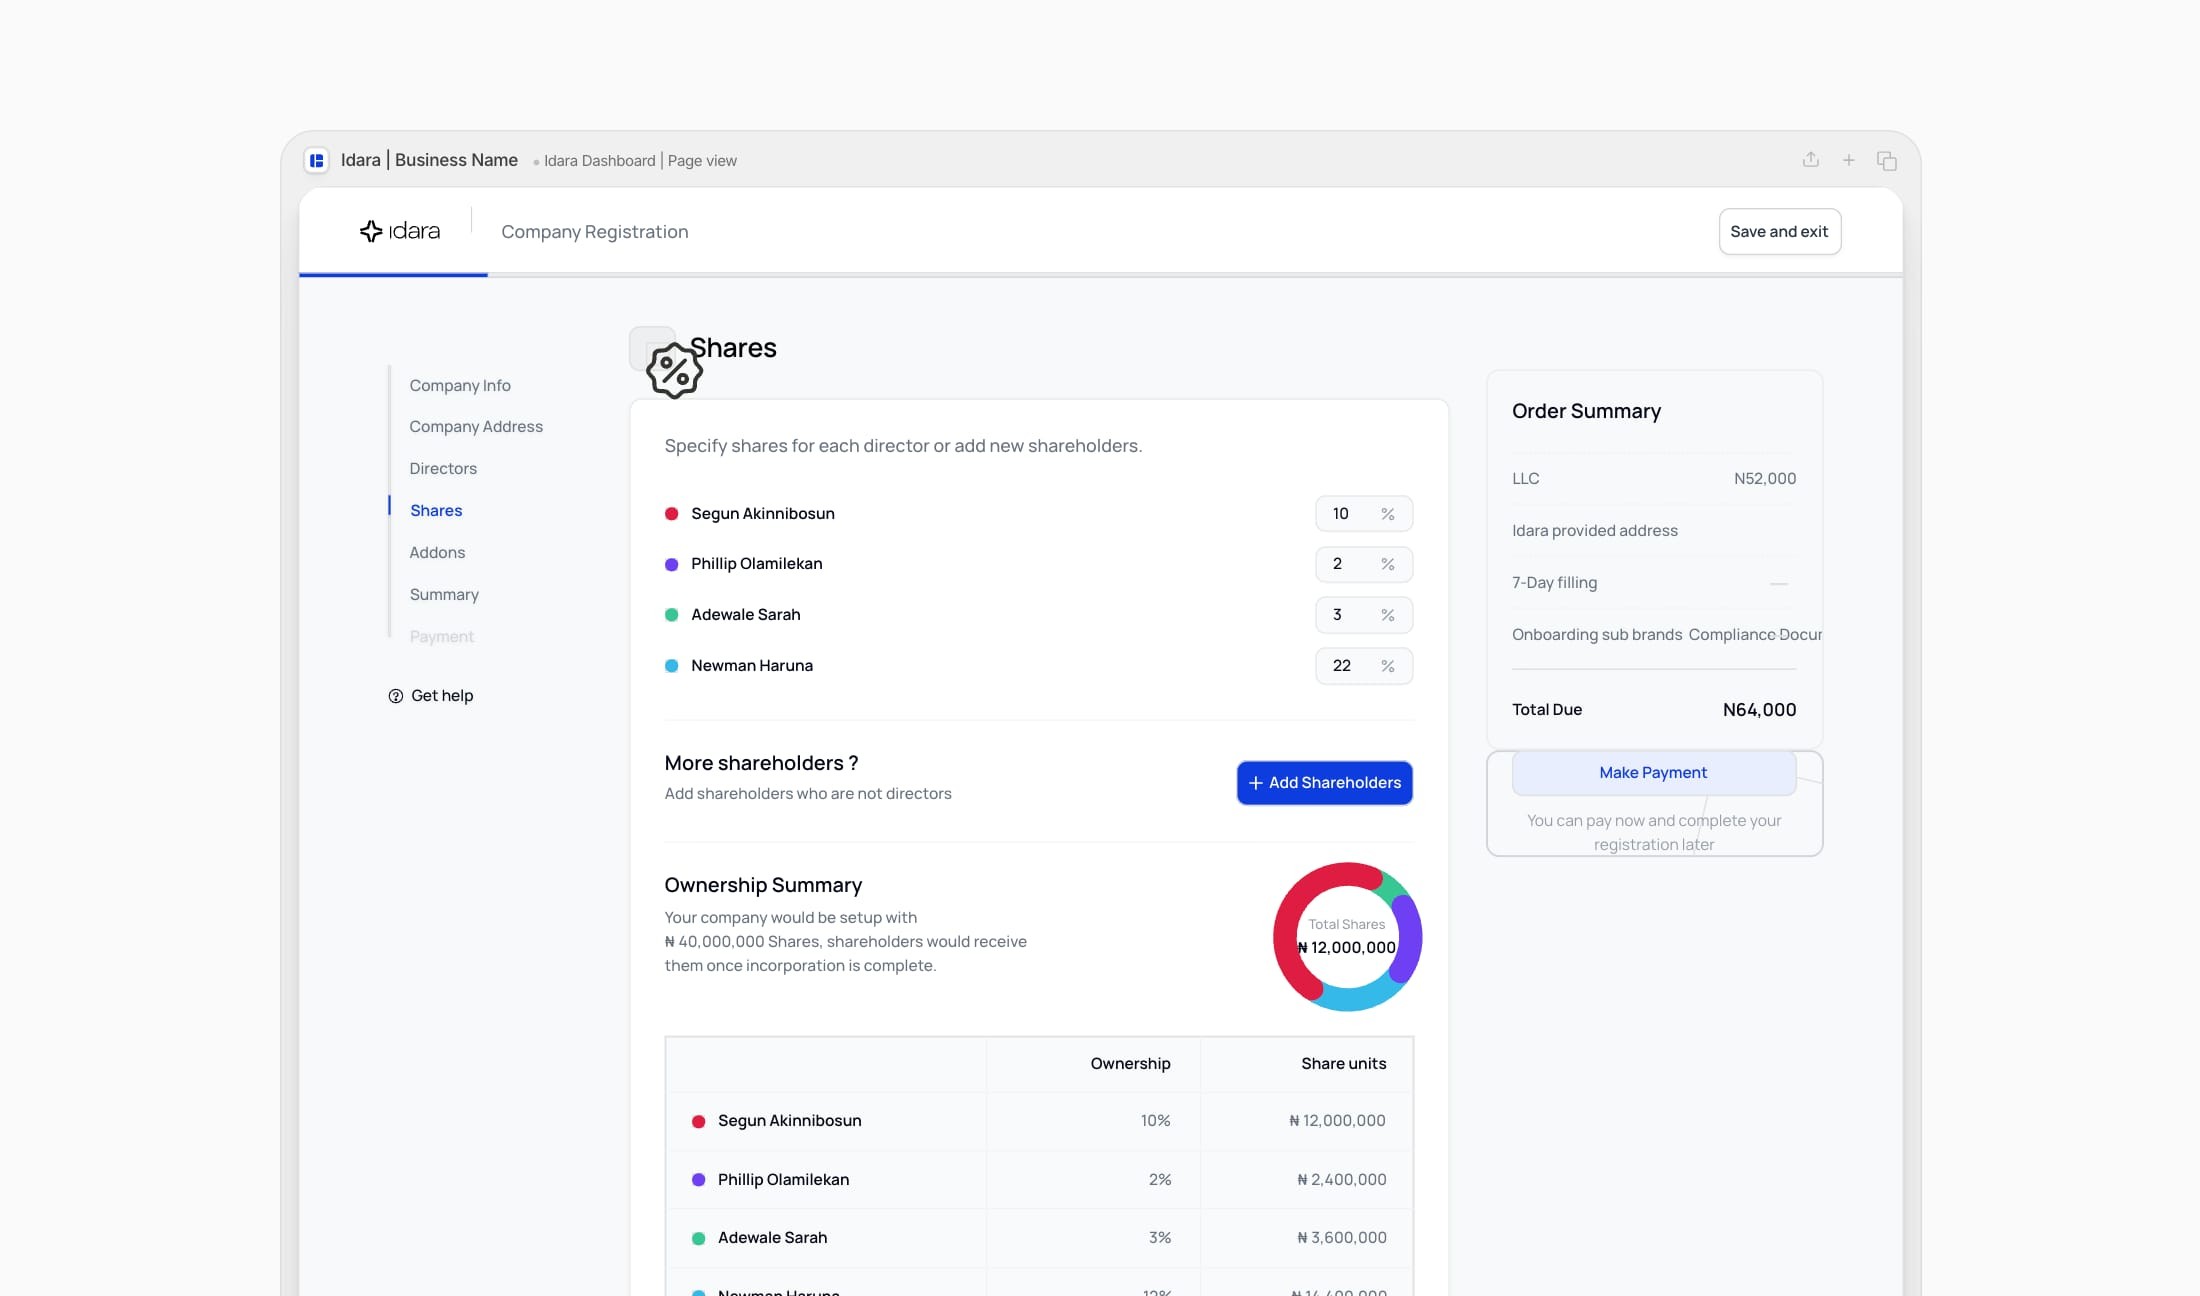This screenshot has height=1296, width=2200.
Task: Click the plus icon in Add Shareholders
Action: [x=1255, y=783]
